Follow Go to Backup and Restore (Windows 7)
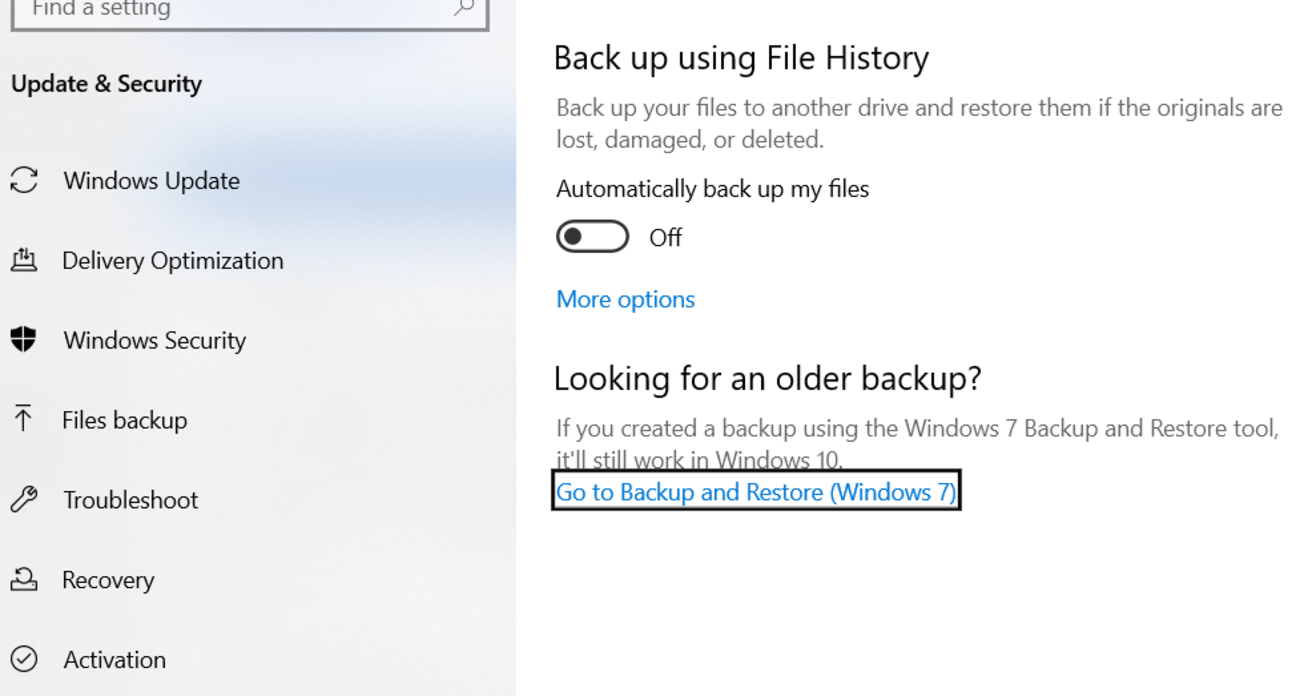1300x696 pixels. coord(756,492)
